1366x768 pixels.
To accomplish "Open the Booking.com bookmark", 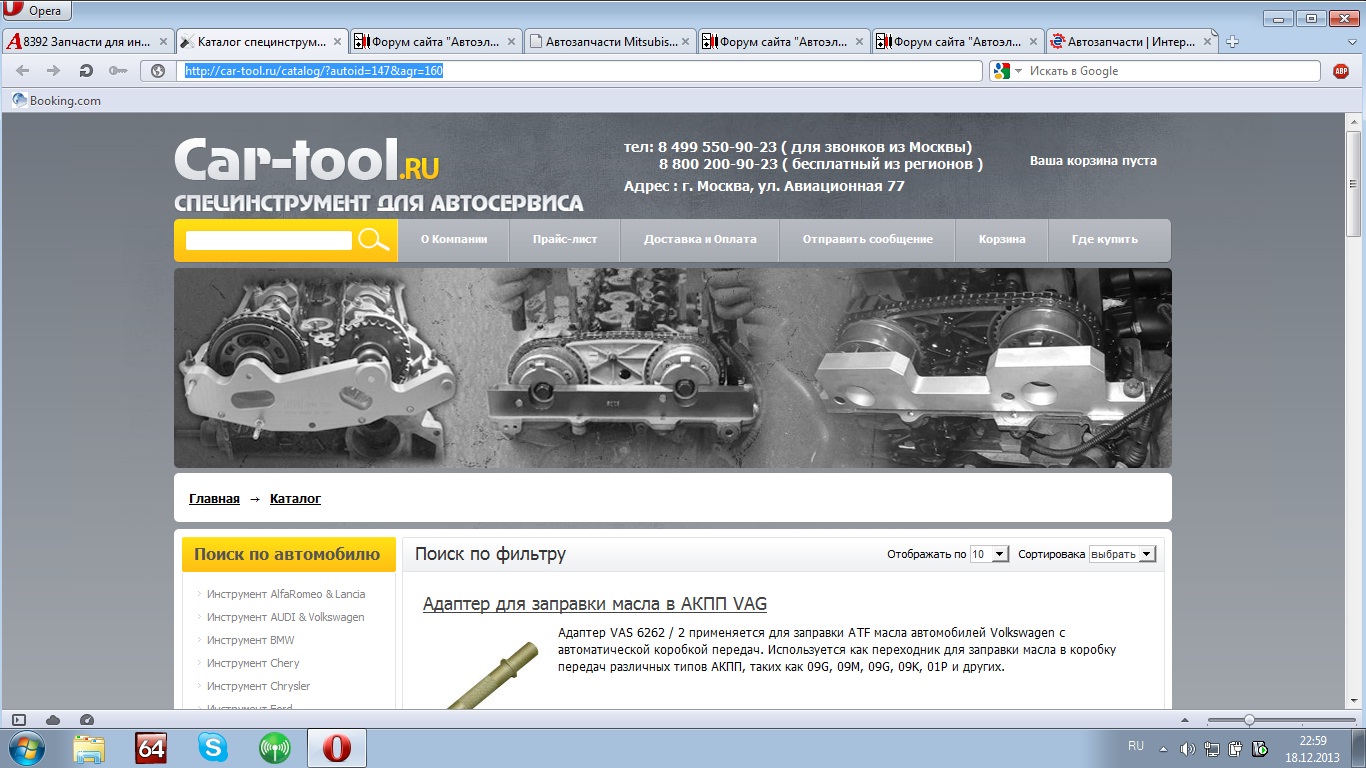I will pyautogui.click(x=57, y=100).
